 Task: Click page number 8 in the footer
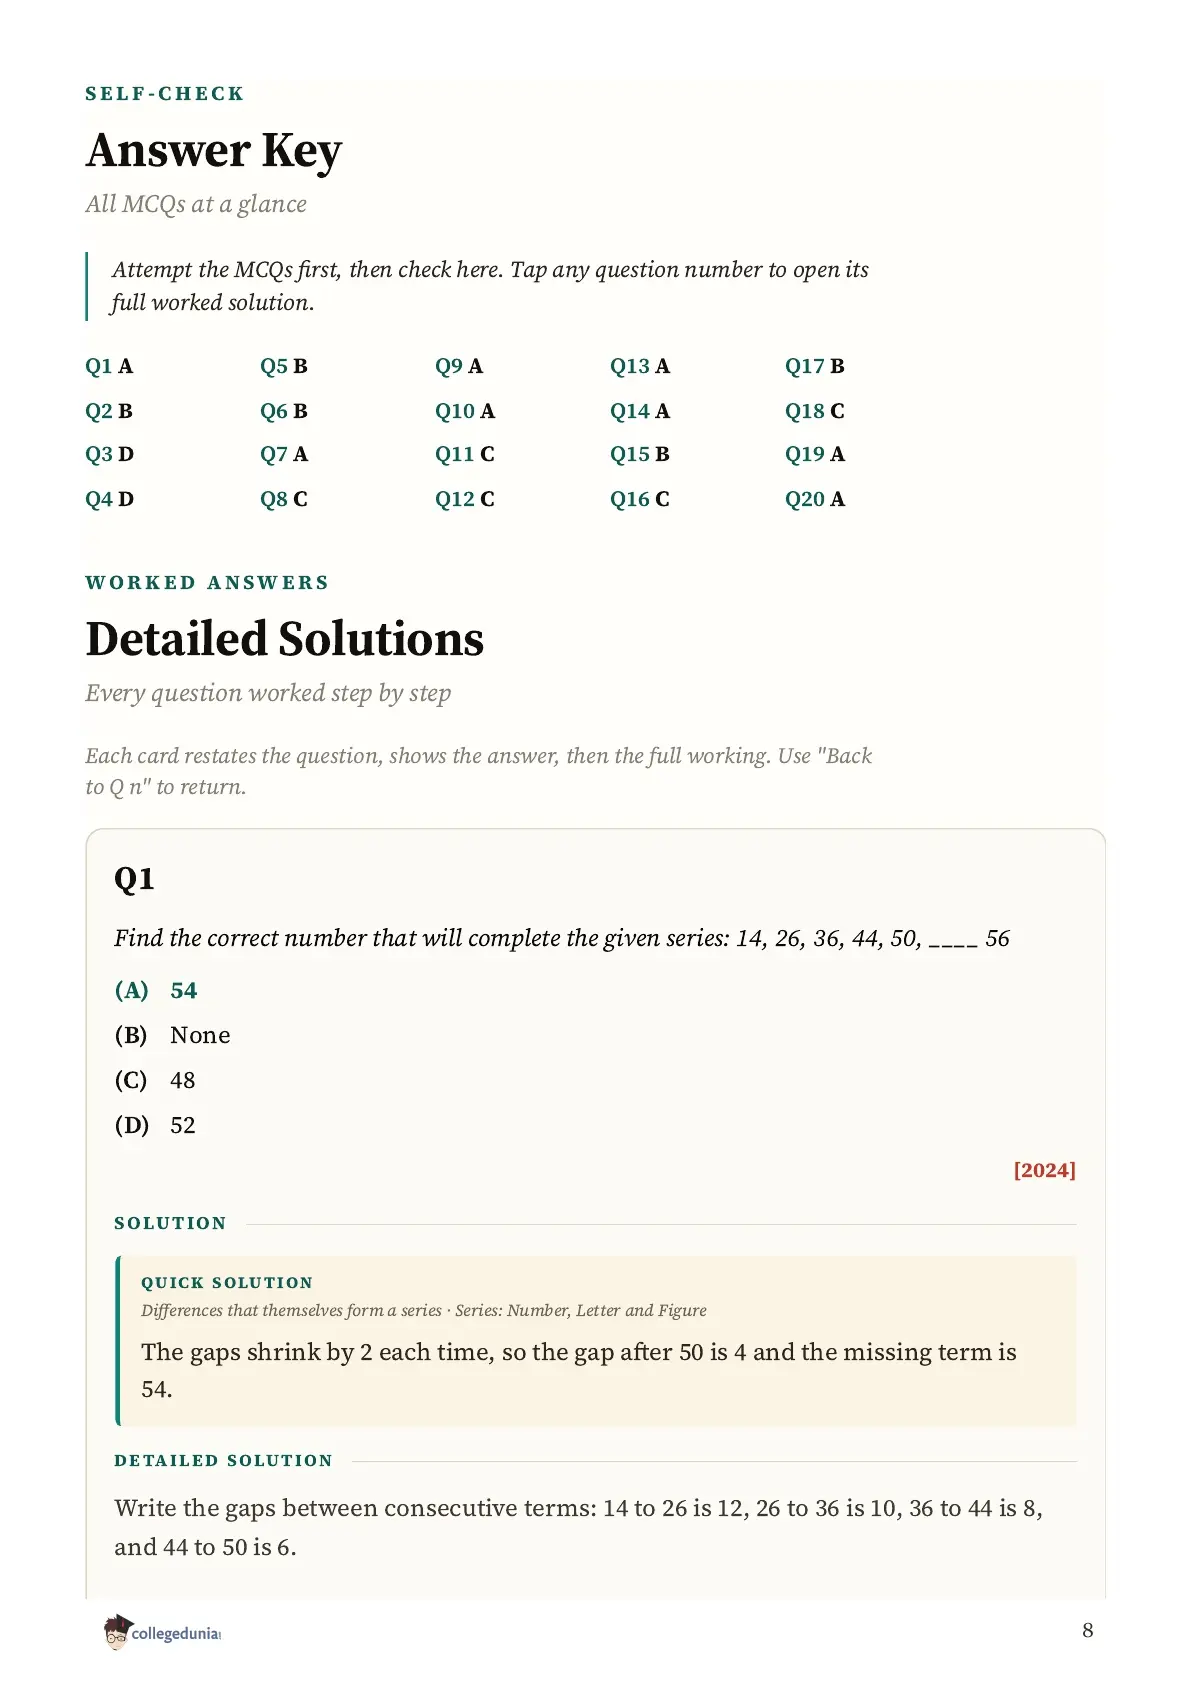1088,1631
